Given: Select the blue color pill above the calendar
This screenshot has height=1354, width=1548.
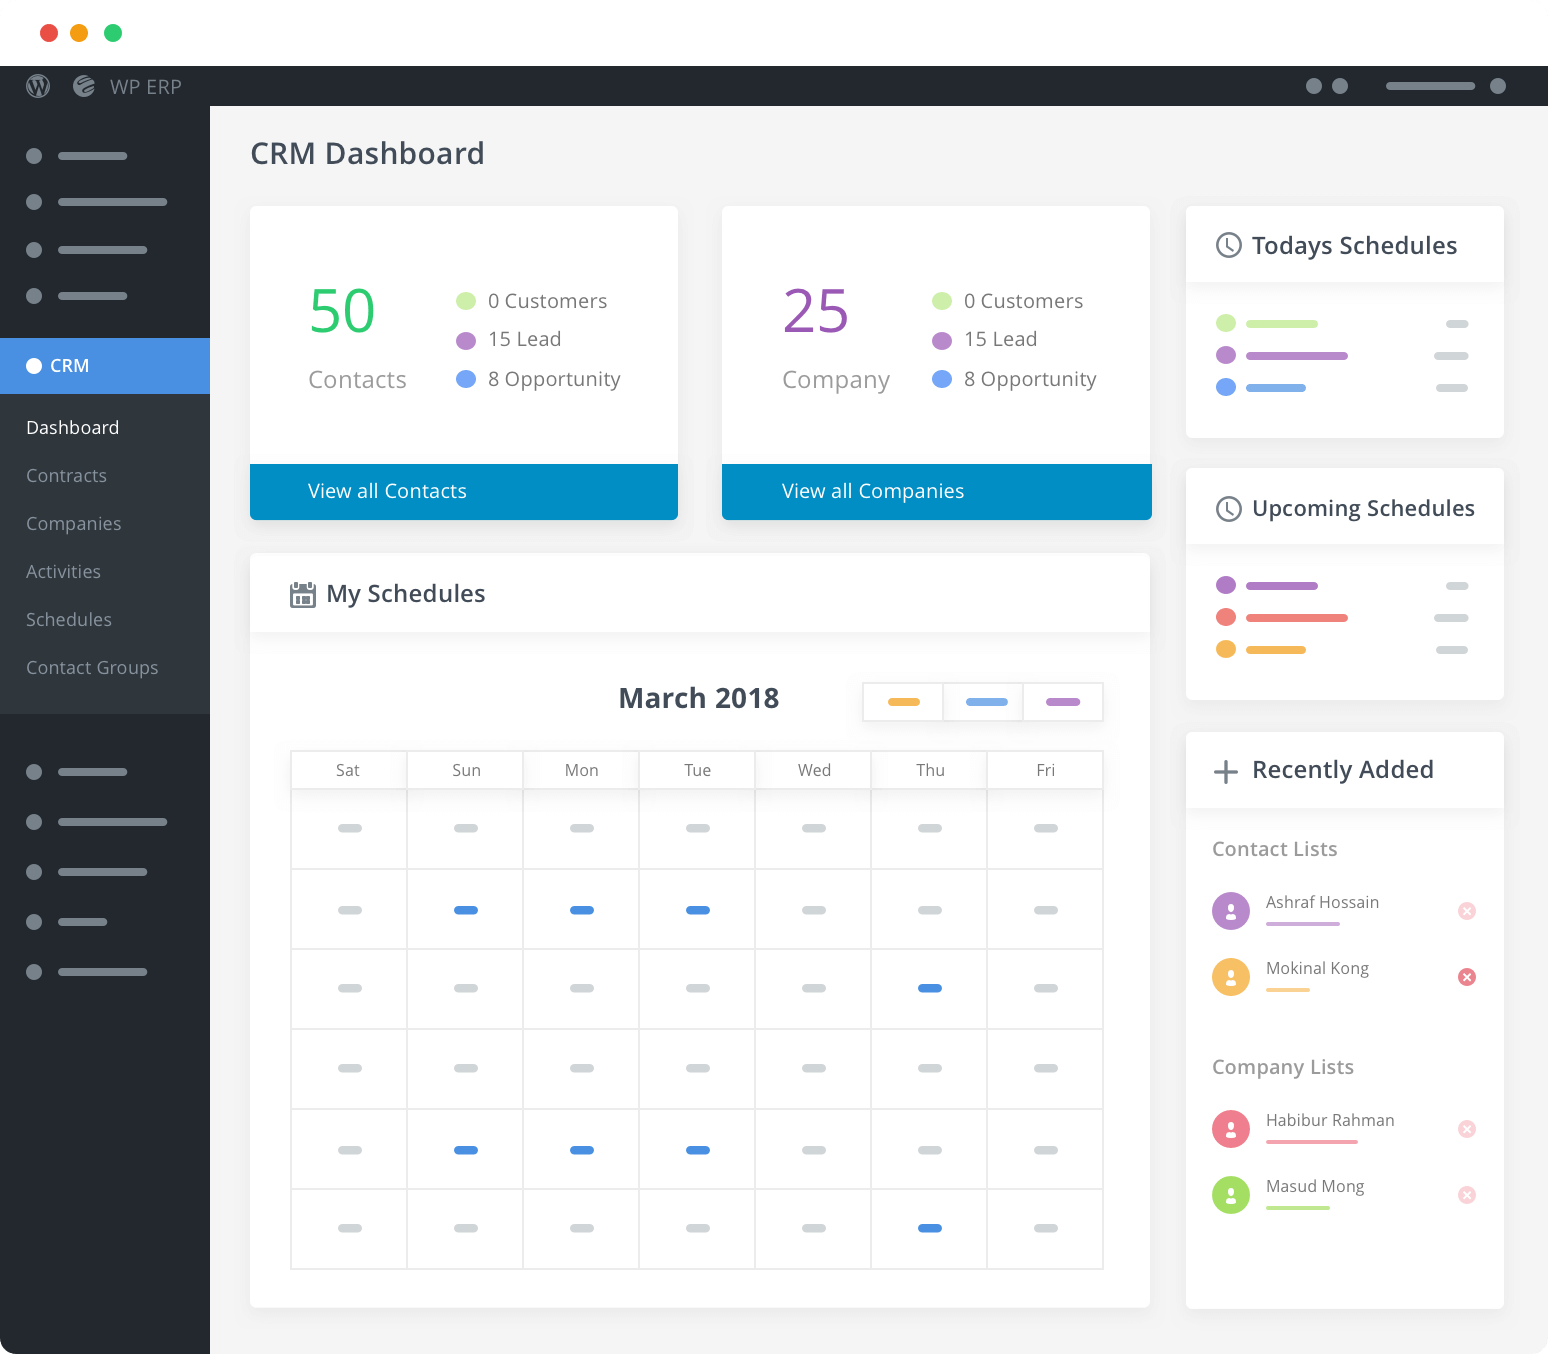Looking at the screenshot, I should (982, 702).
